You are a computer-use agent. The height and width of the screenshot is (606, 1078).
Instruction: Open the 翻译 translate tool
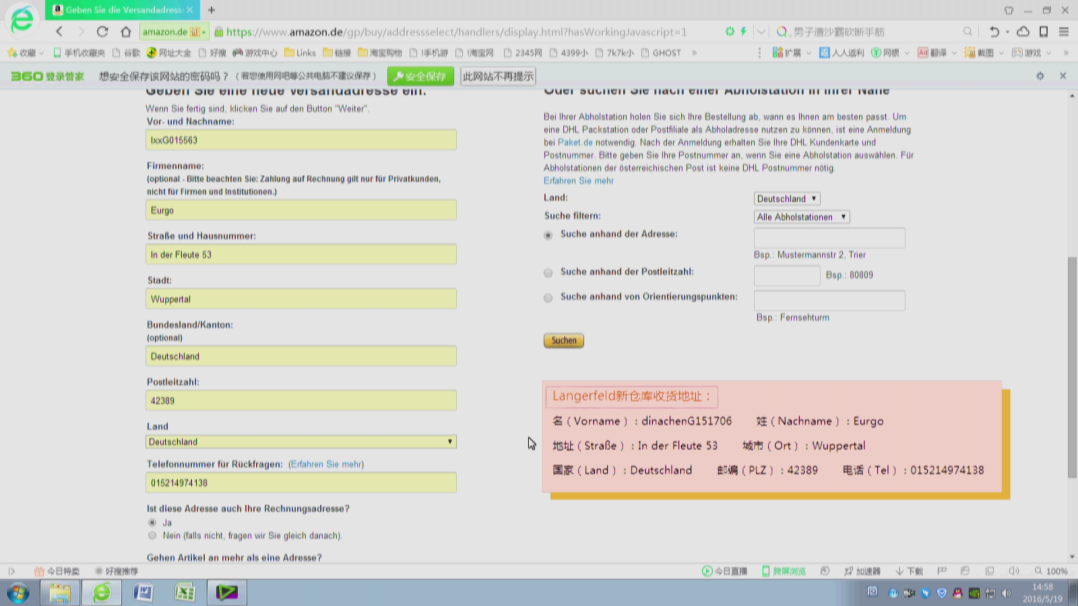[933, 52]
